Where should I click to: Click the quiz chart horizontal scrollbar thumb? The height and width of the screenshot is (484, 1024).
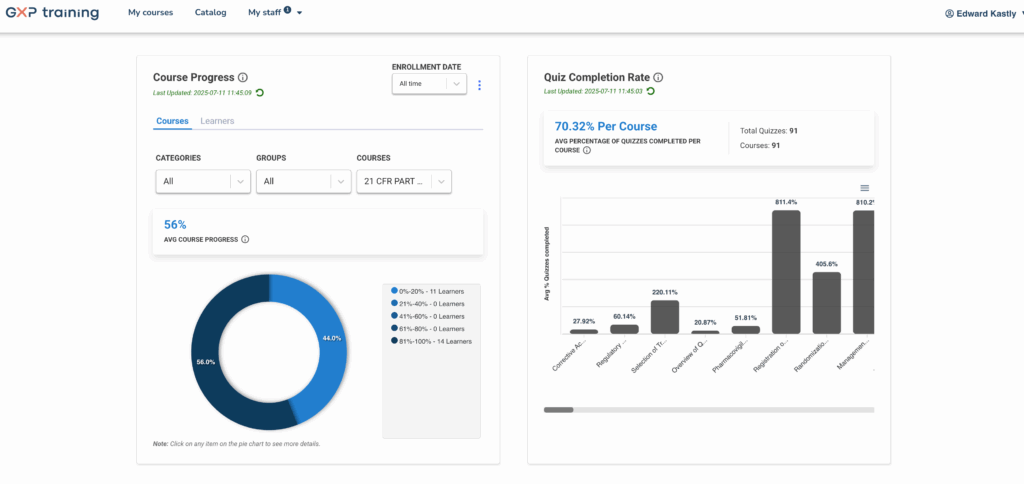(x=558, y=409)
